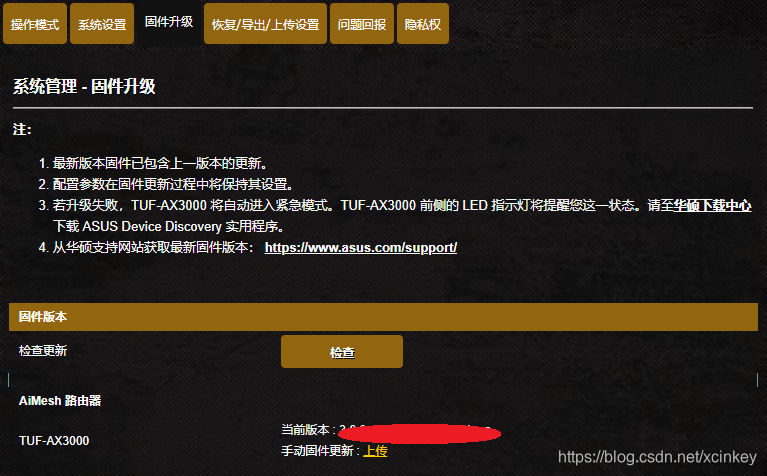
Task: Select the 固件升级 tab
Action: 169,22
